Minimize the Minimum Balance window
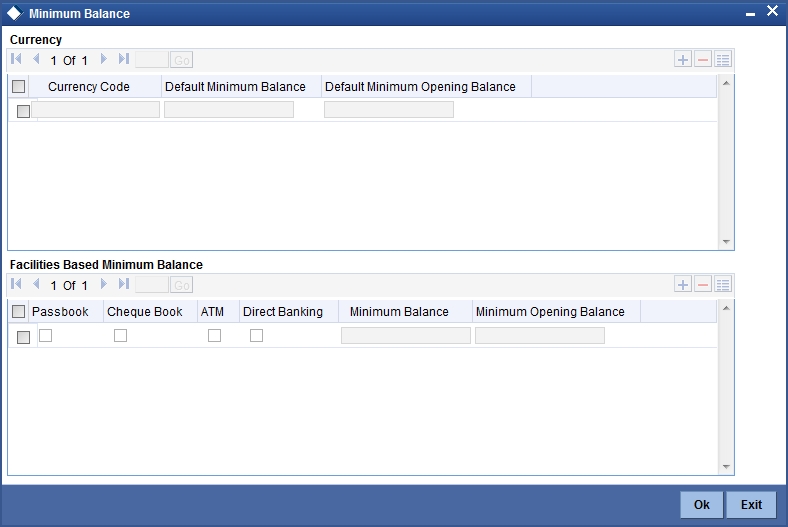Screen dimensions: 788x527 click(750, 13)
